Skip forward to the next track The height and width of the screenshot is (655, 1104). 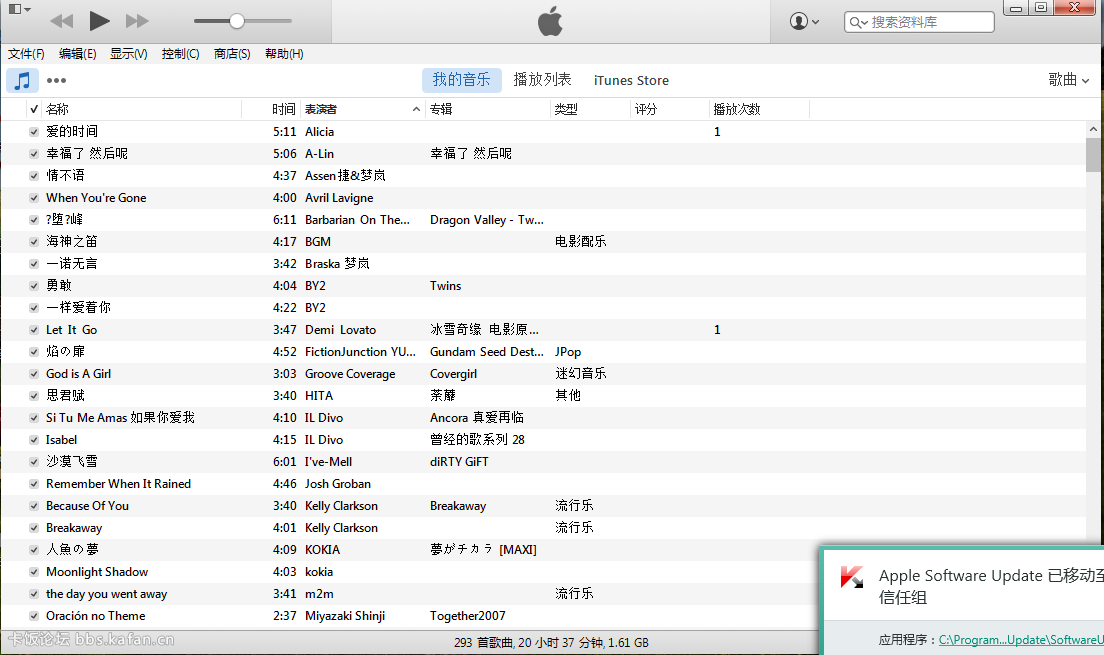tap(137, 21)
